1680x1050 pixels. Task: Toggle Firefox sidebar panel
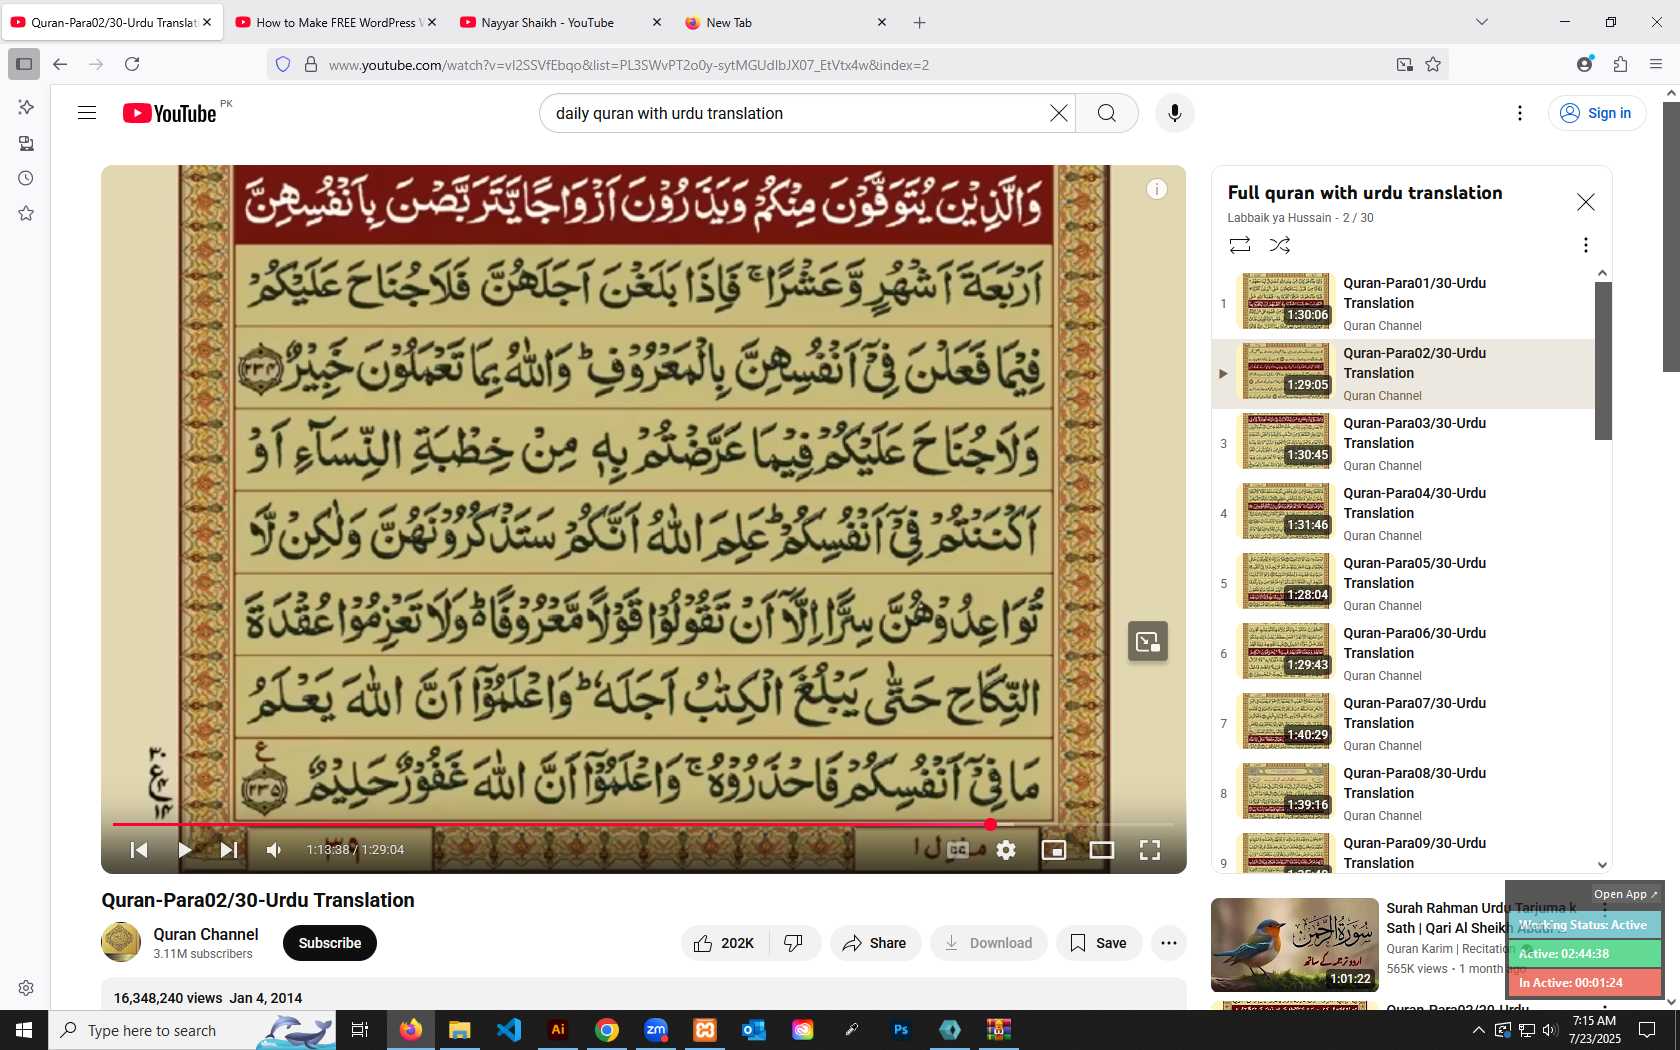[24, 64]
